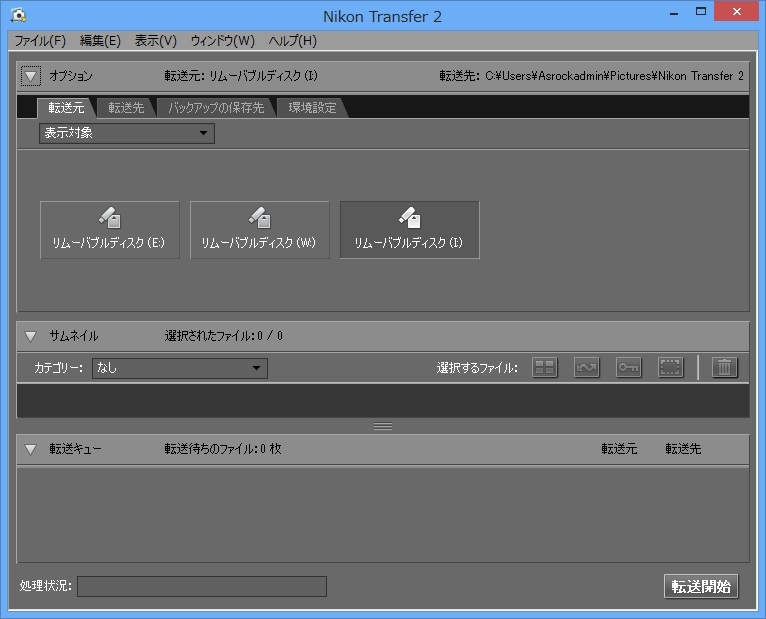
Task: Switch to the 転送先 tab
Action: 126,108
